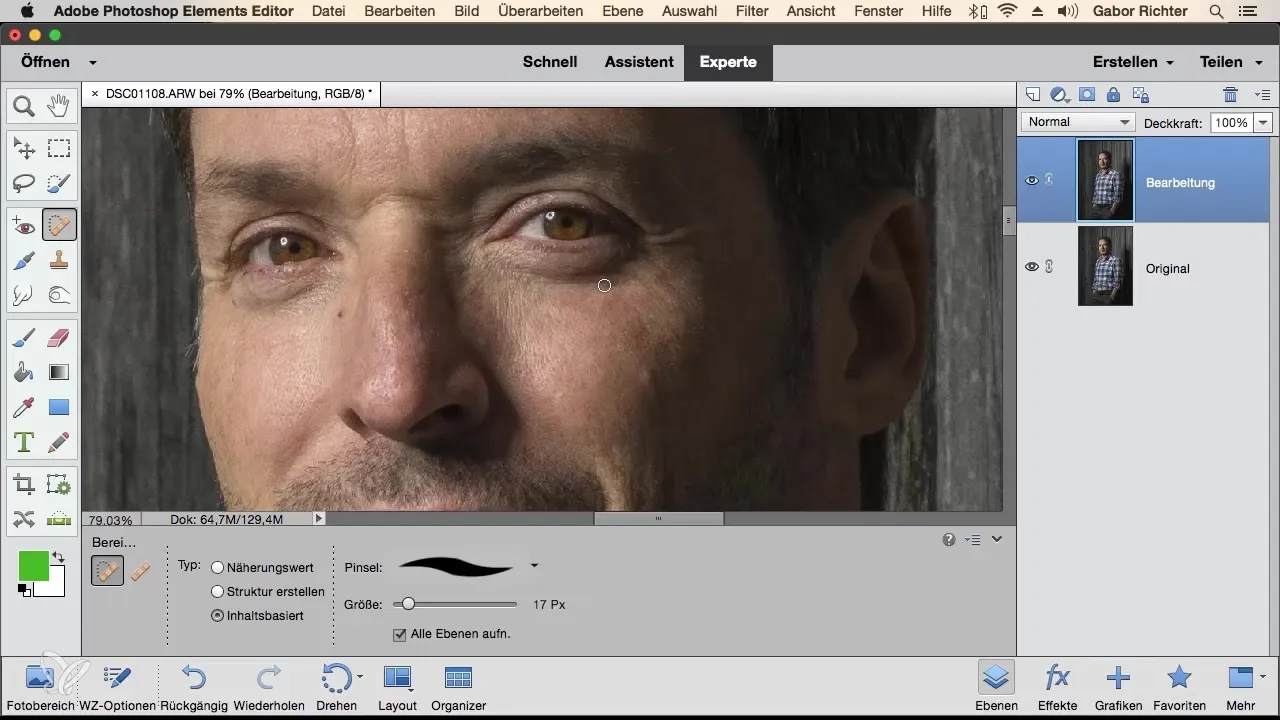Lock all pixels of the layer

pyautogui.click(x=1113, y=95)
